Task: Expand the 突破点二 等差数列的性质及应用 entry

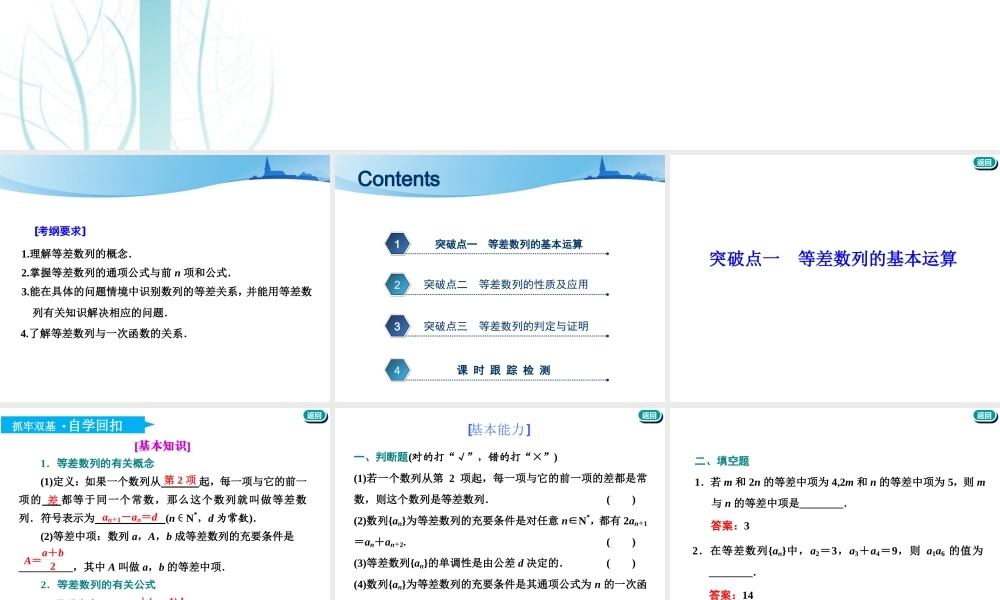Action: pos(505,284)
